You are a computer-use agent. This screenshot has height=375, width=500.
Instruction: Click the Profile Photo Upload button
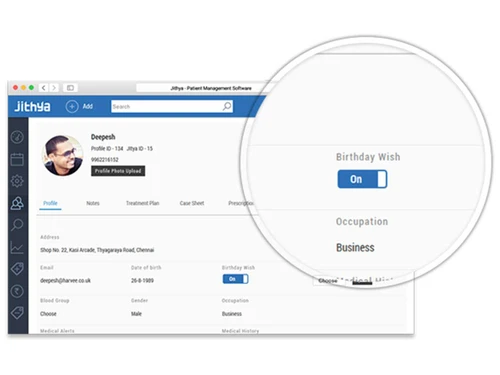(118, 171)
